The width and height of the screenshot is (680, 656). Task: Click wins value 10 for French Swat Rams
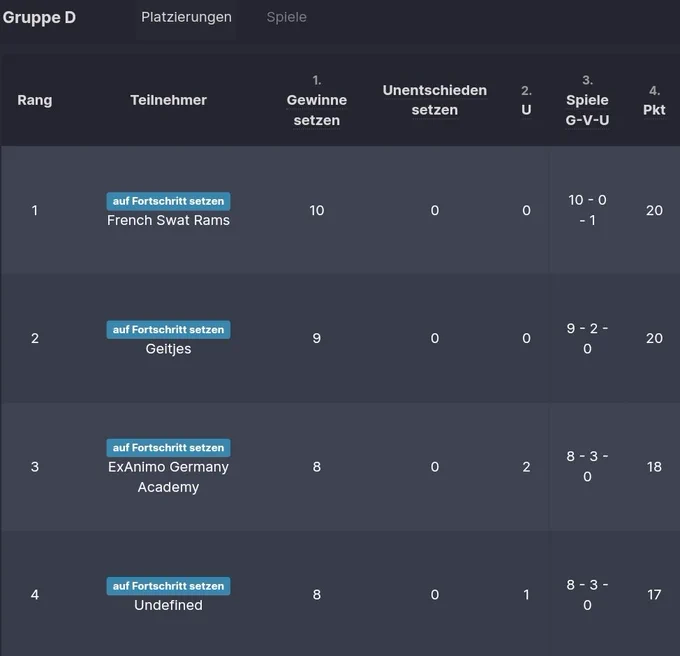pos(317,210)
